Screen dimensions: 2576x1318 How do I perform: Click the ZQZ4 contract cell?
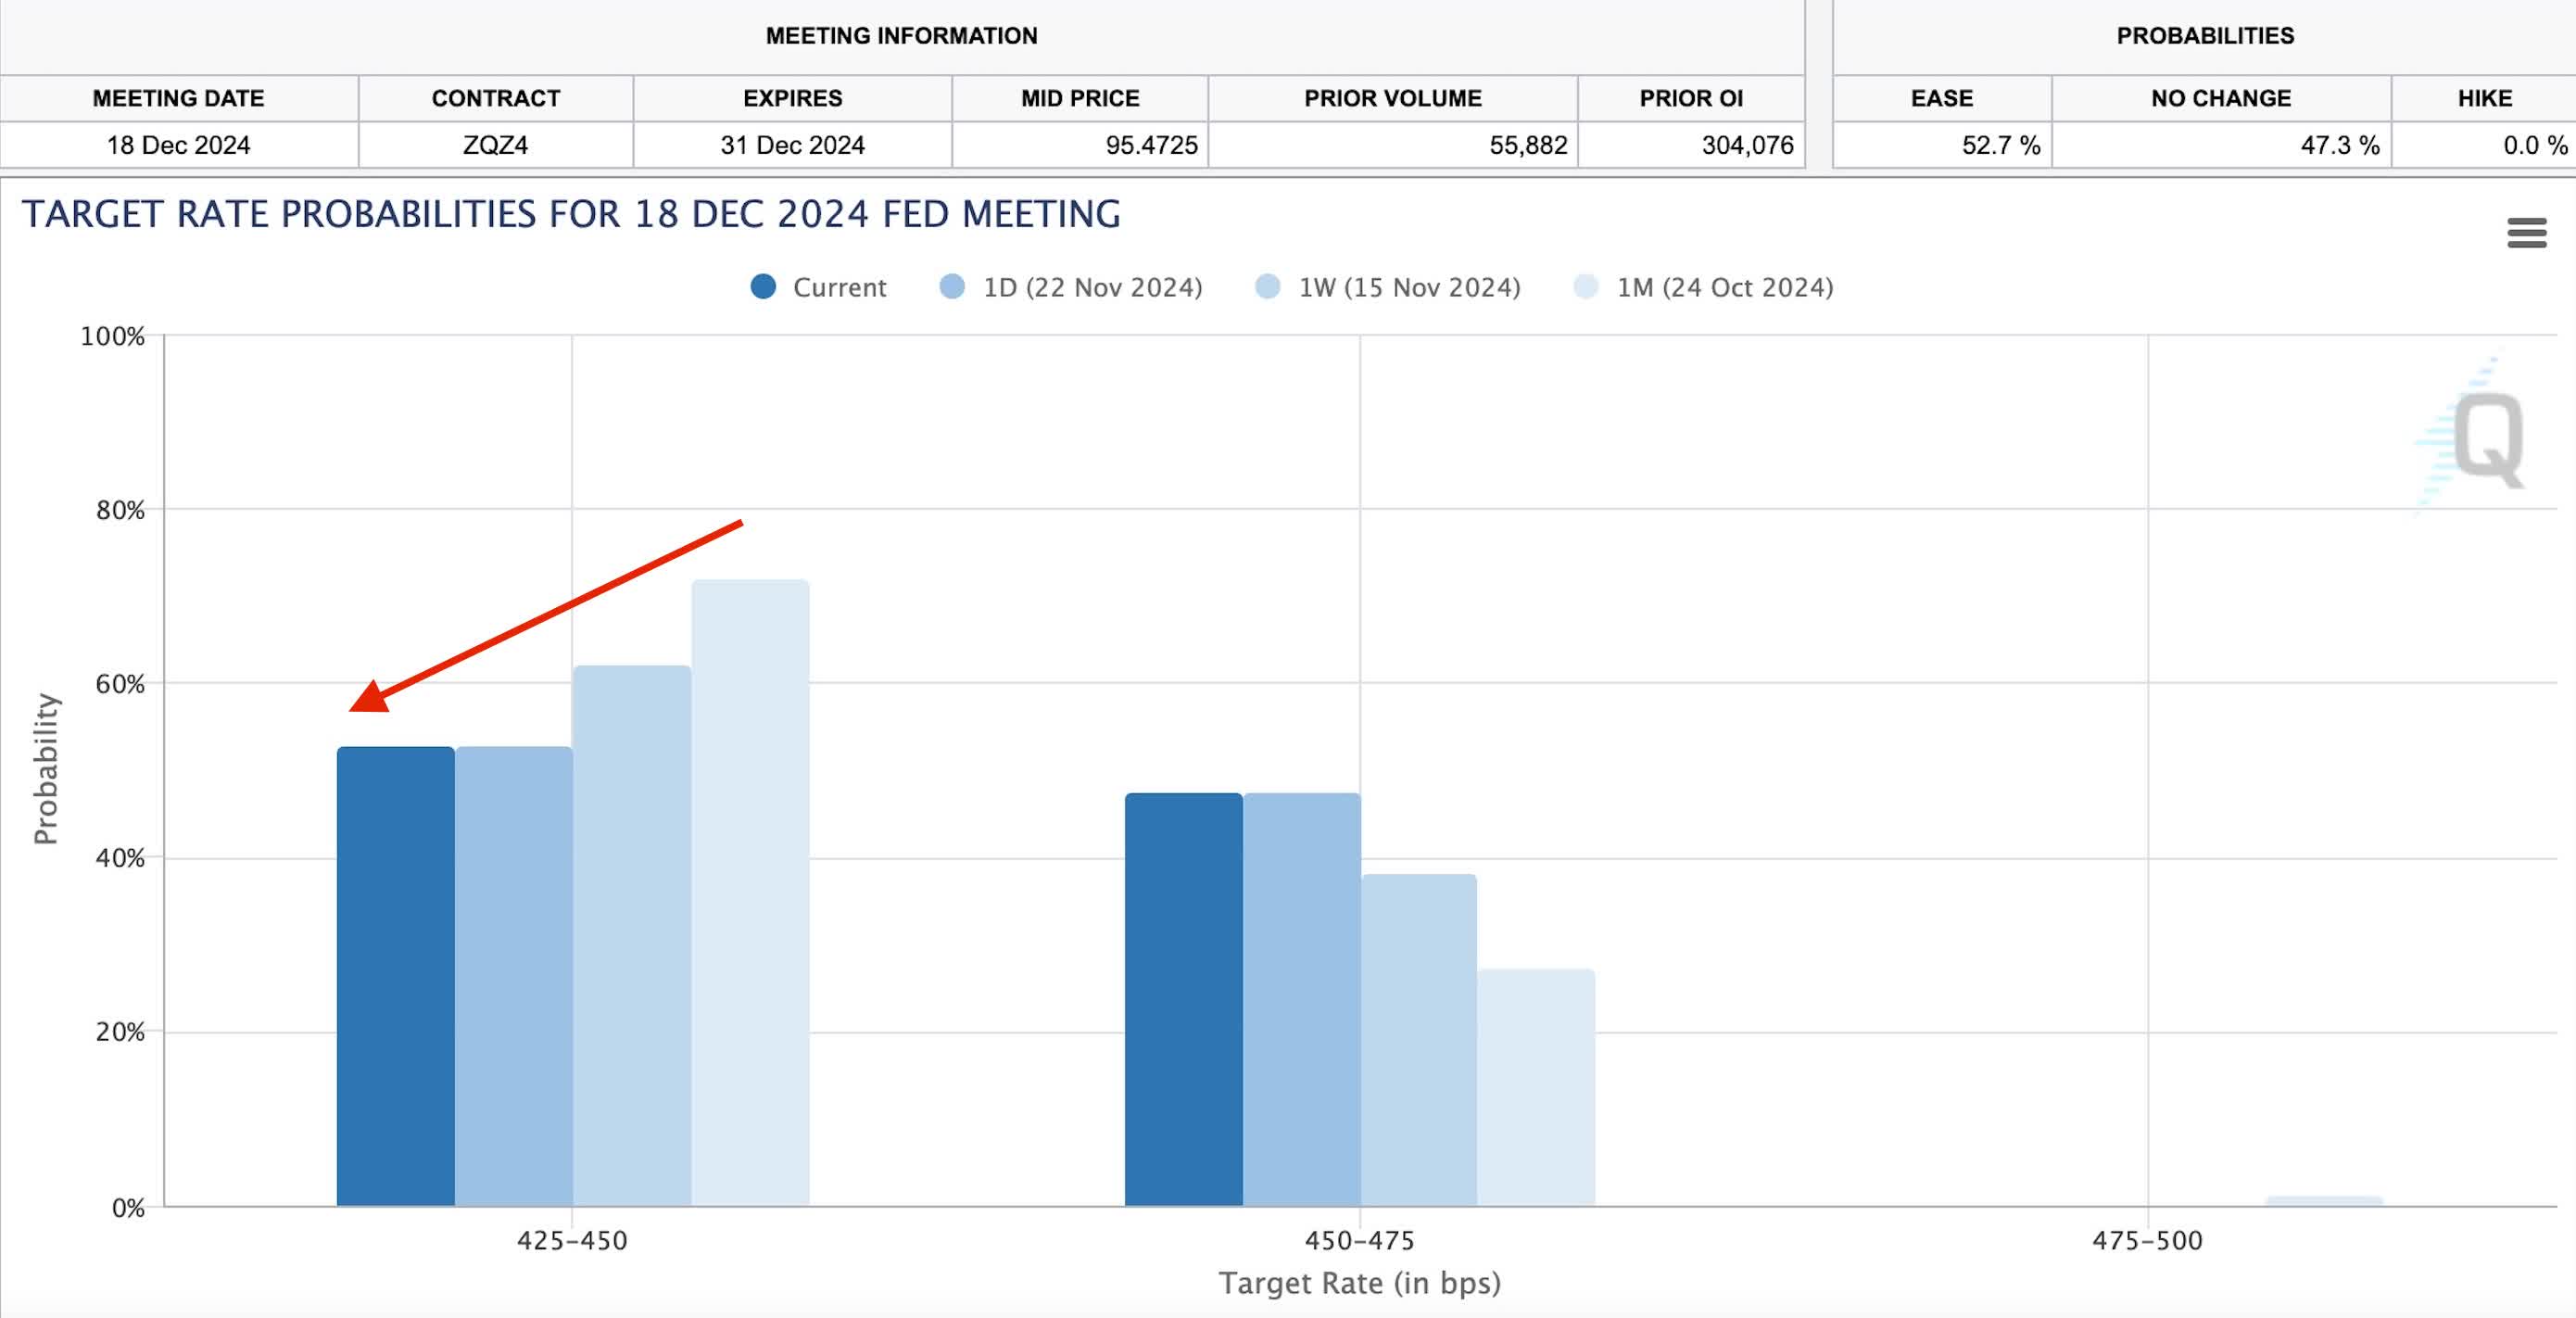point(495,145)
